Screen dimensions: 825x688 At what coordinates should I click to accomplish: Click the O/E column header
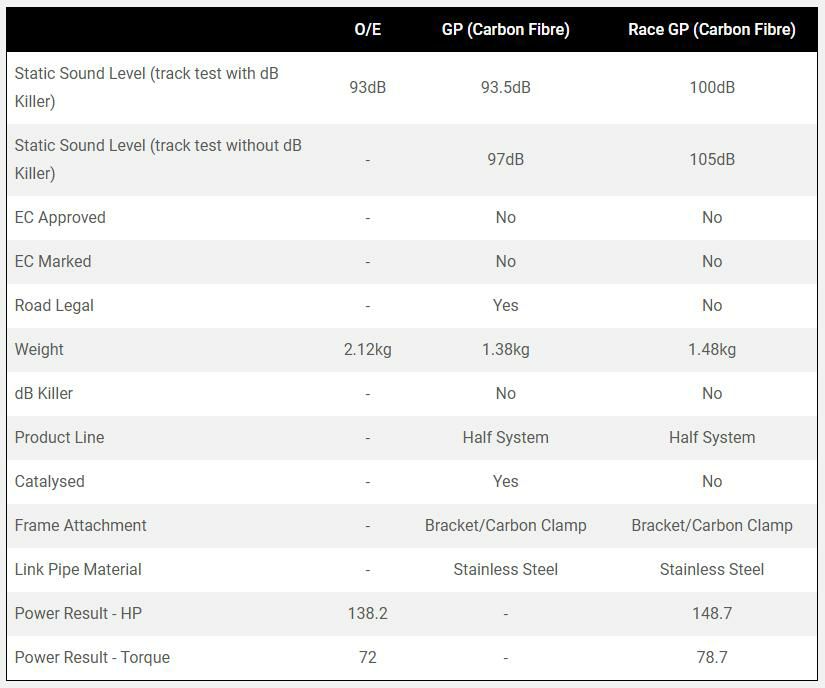pyautogui.click(x=367, y=29)
